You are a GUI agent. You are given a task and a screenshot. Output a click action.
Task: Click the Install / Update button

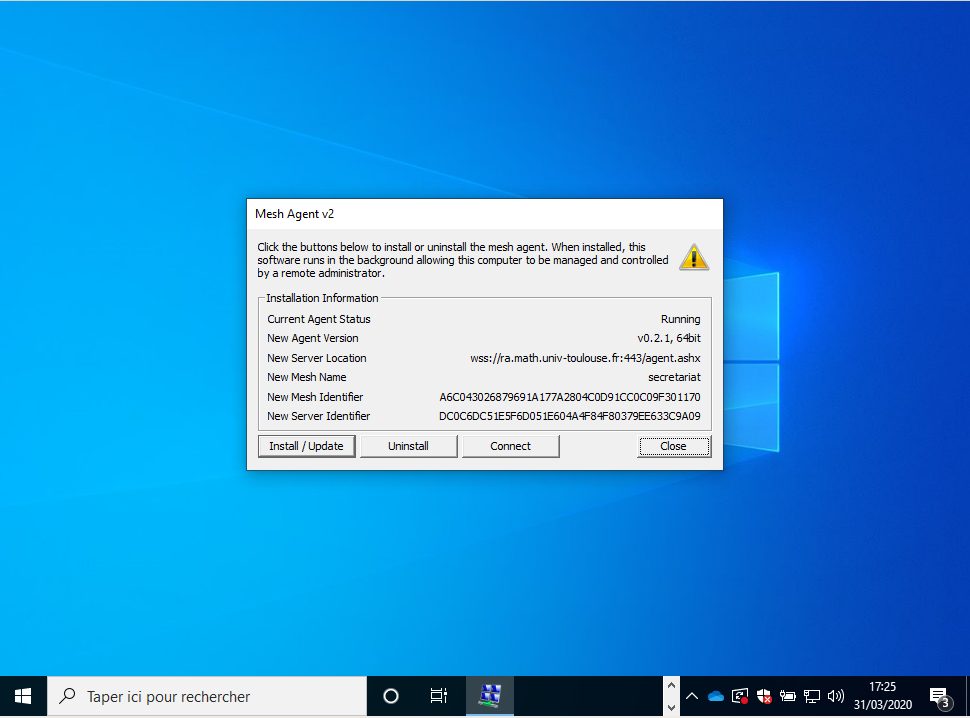306,446
